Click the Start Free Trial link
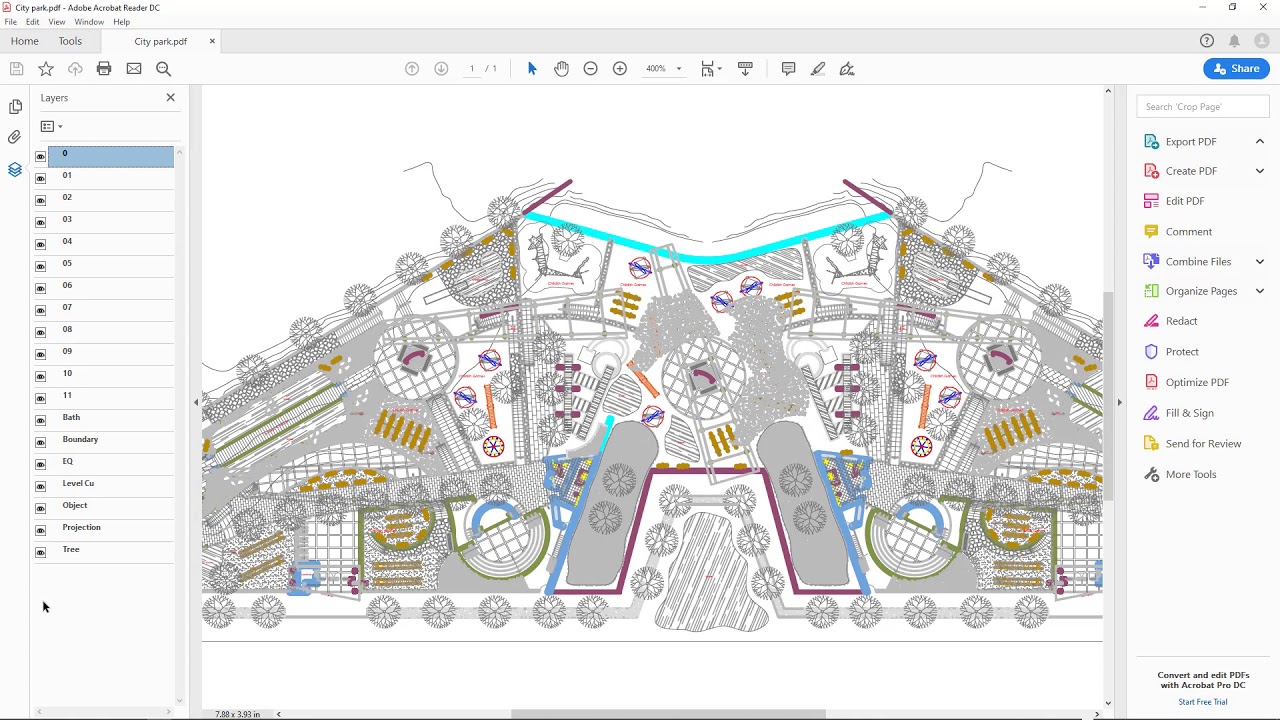1280x720 pixels. click(1203, 702)
